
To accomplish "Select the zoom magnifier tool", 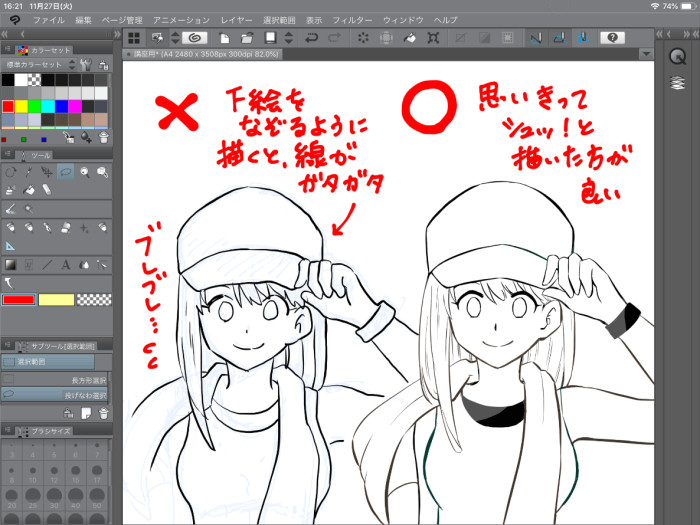I will pyautogui.click(x=84, y=172).
